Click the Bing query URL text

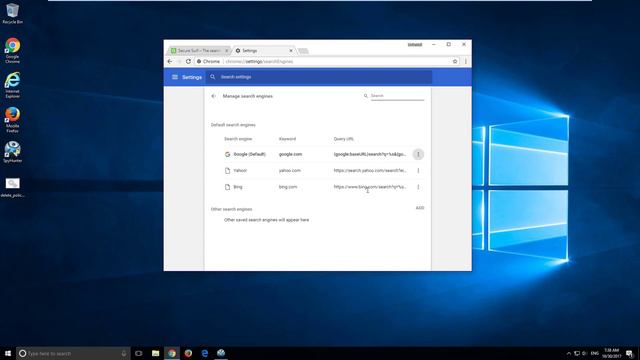pos(370,187)
